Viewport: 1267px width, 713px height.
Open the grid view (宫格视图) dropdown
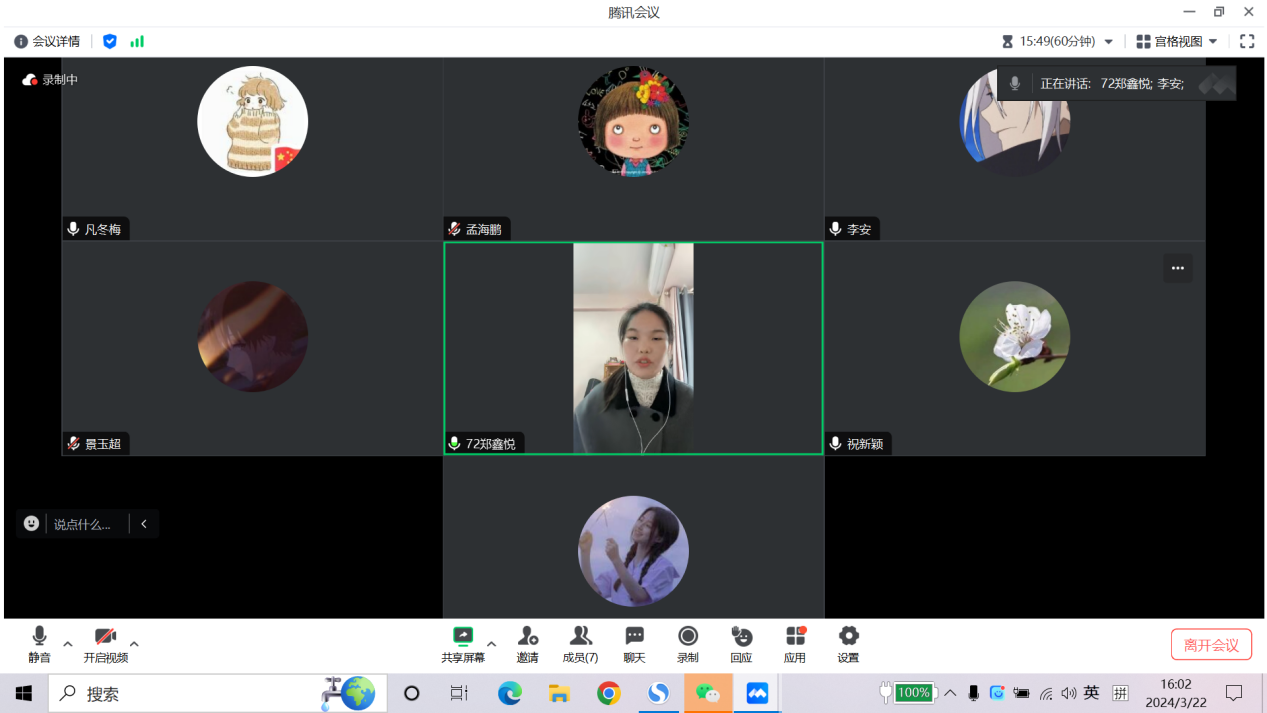click(x=1178, y=41)
